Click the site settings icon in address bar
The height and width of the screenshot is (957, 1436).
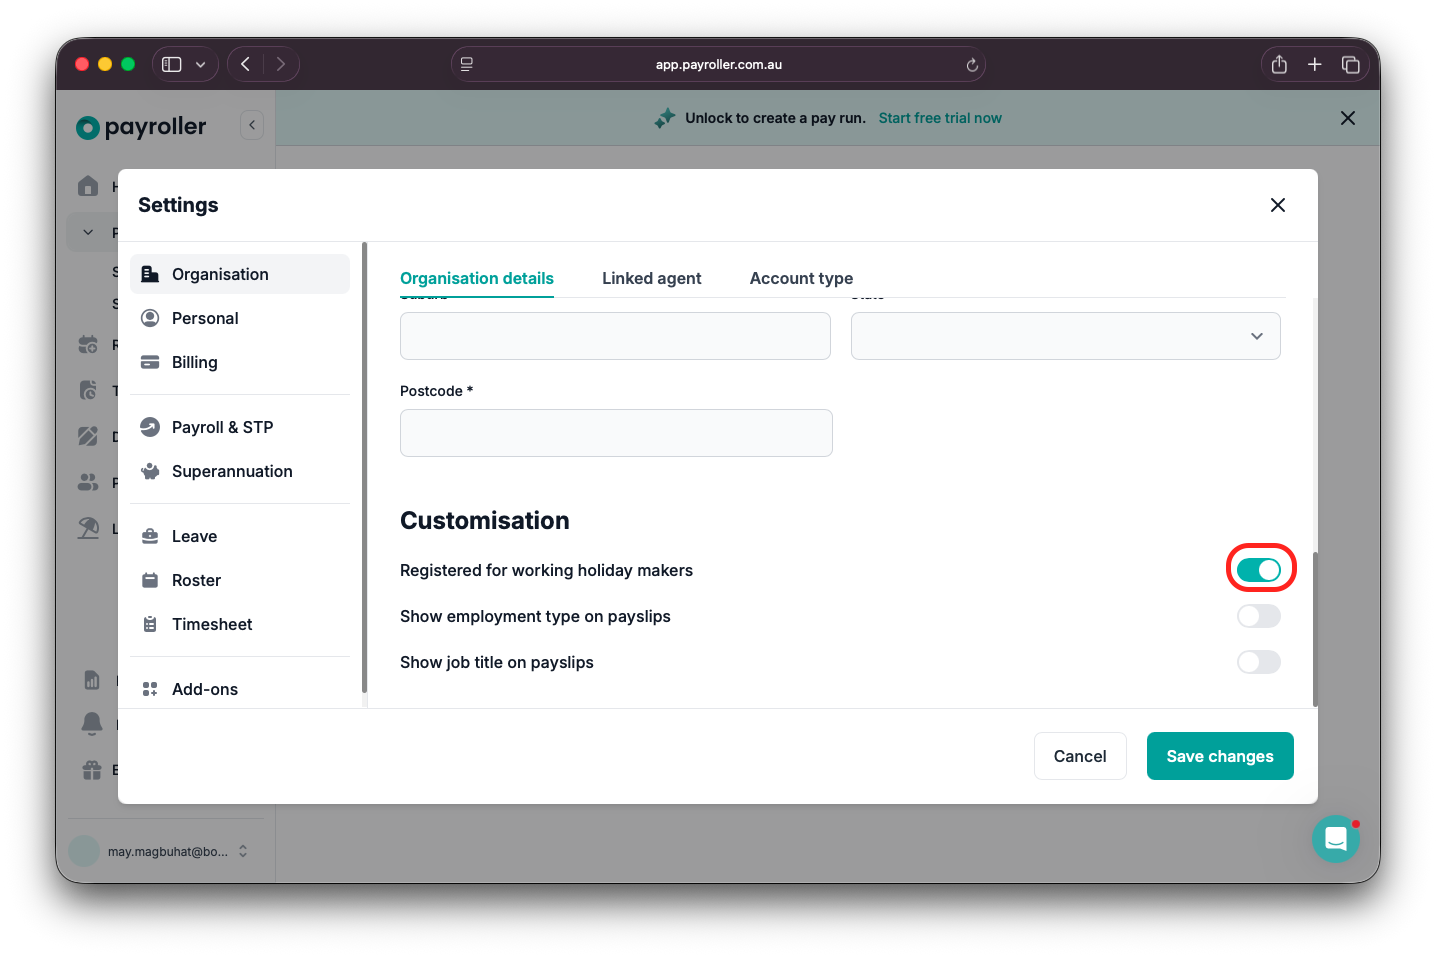tap(466, 64)
